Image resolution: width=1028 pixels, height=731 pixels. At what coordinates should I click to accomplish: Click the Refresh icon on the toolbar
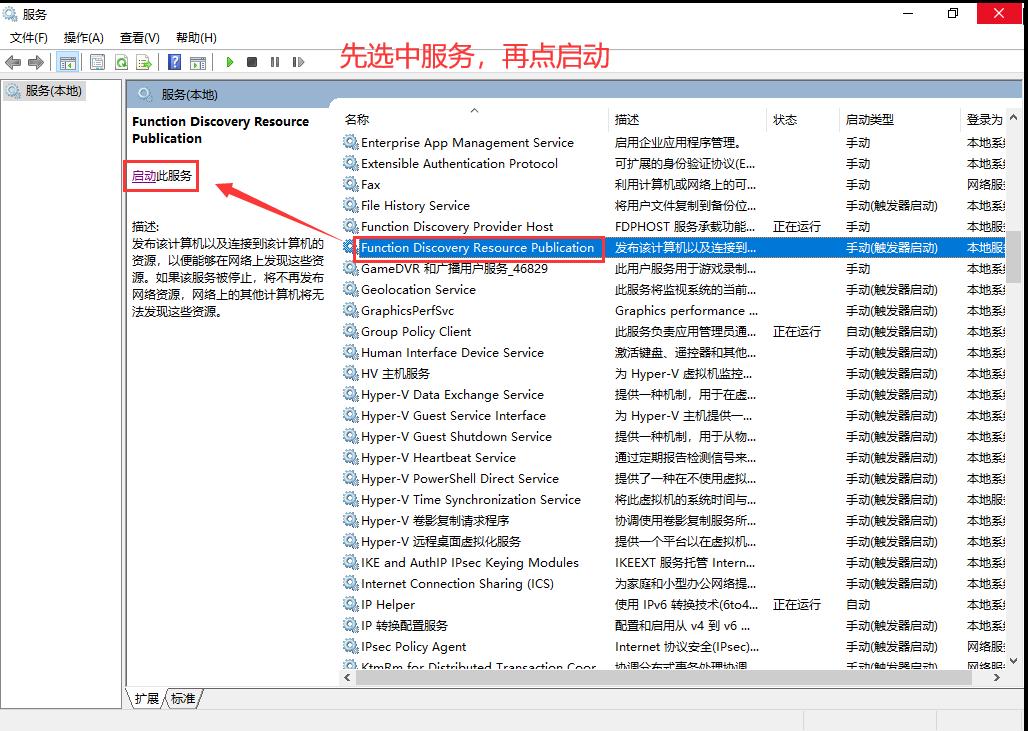click(123, 62)
